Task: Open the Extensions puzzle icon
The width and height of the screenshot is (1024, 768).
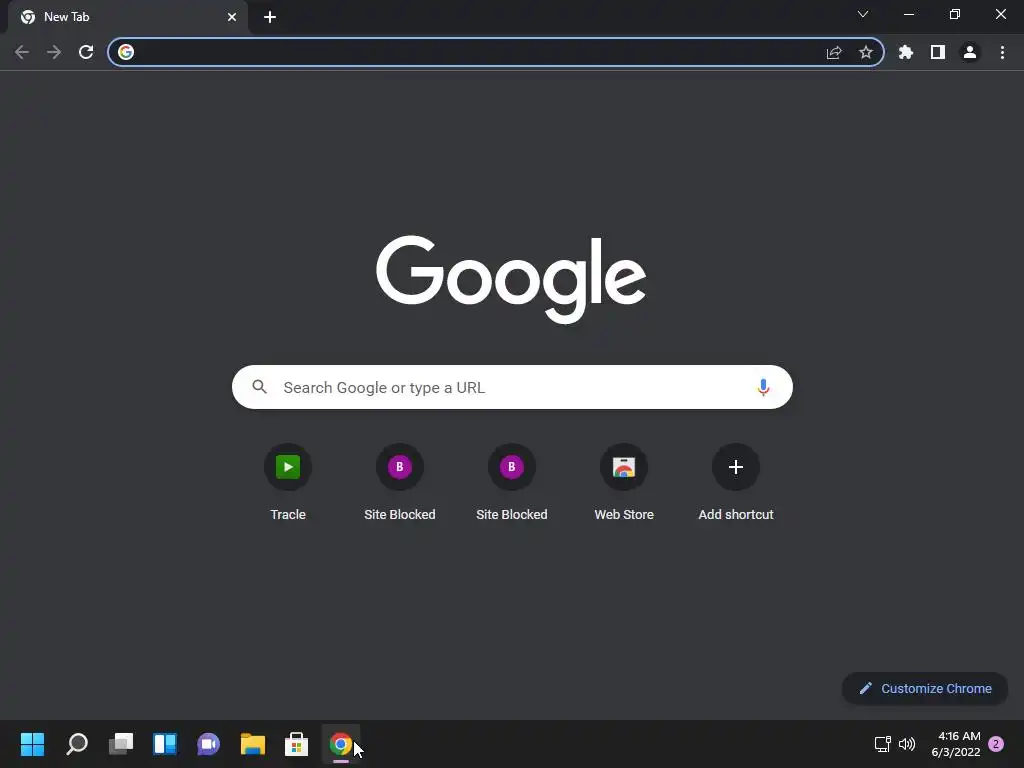Action: click(x=906, y=52)
